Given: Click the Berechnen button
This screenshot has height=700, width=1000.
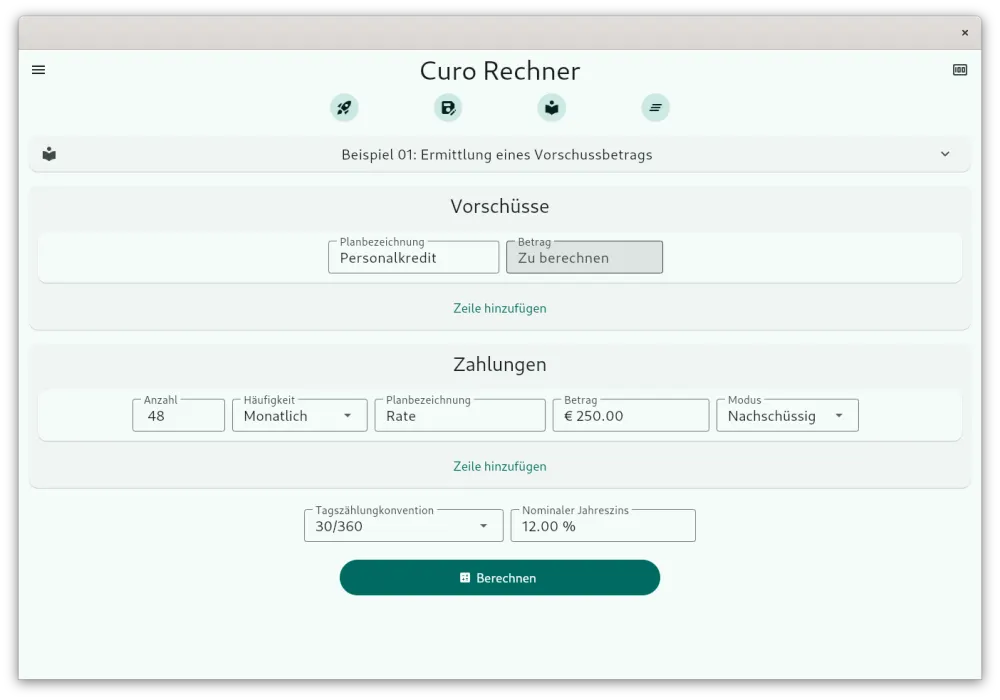Looking at the screenshot, I should [500, 578].
